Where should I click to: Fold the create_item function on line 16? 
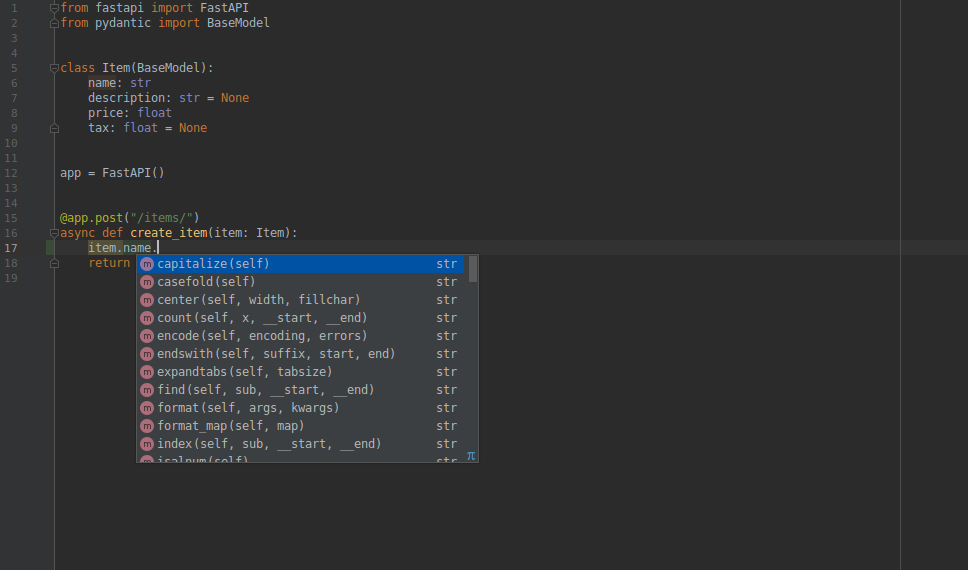(x=54, y=233)
